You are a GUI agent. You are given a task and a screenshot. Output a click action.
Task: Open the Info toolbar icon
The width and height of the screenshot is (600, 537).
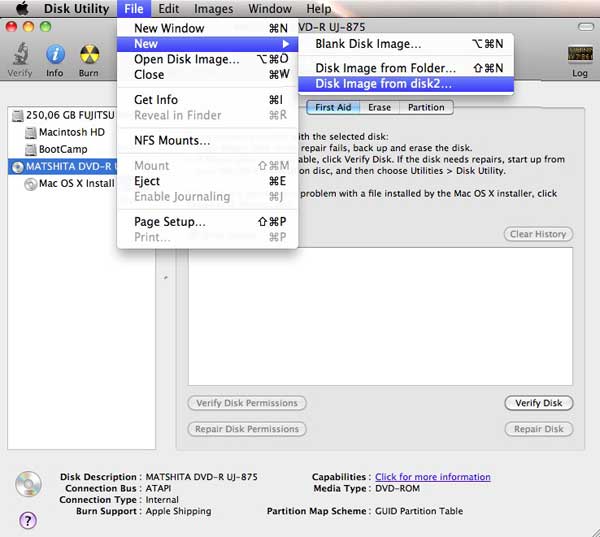tap(55, 54)
